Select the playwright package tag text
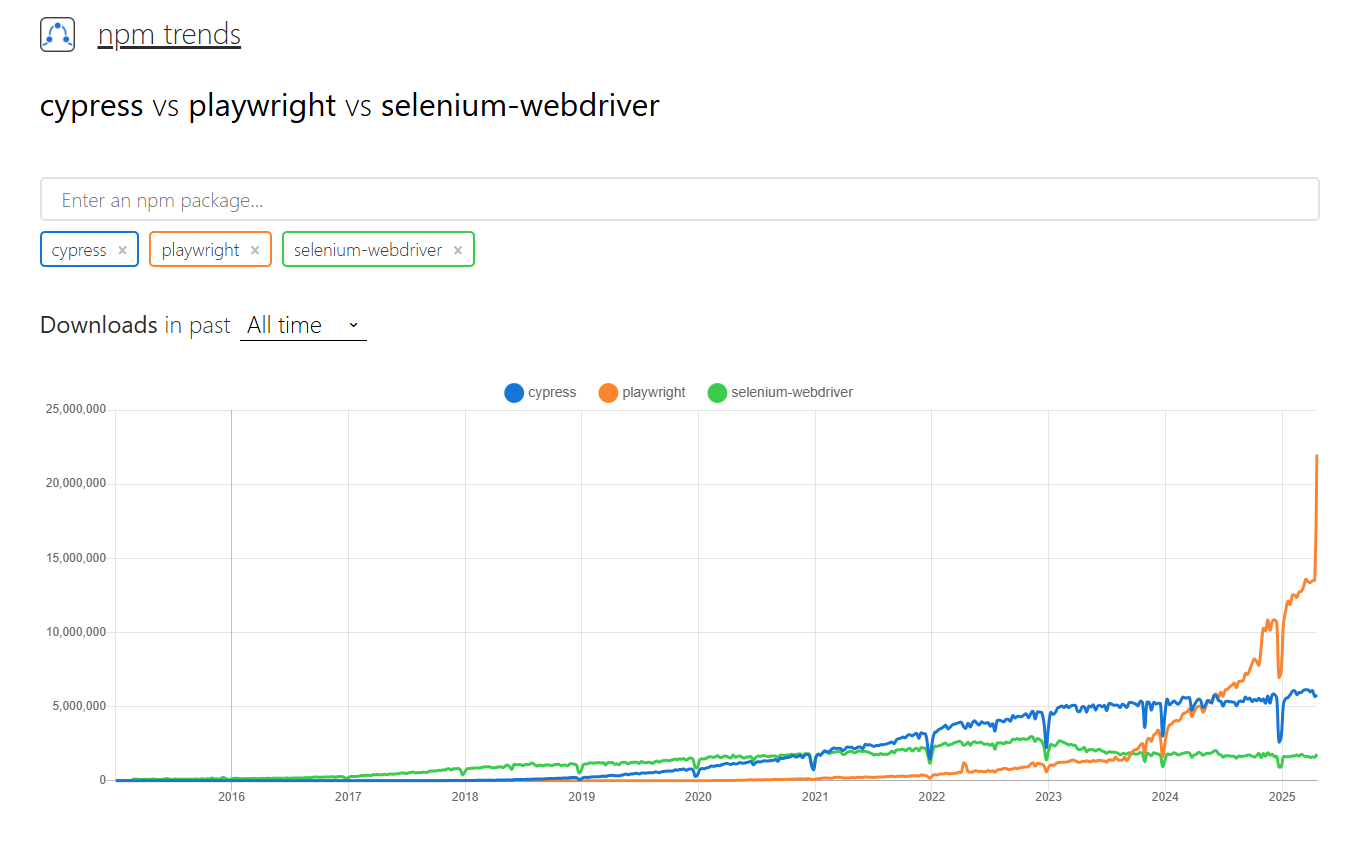 [201, 250]
